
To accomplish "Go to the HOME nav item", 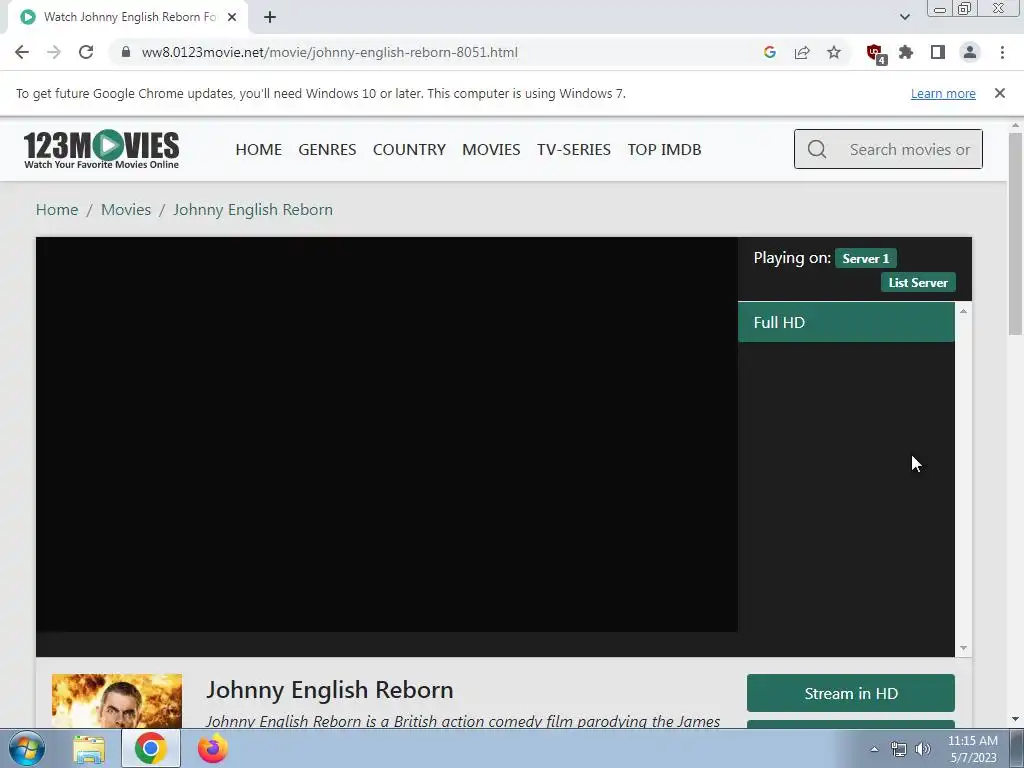I will (x=259, y=150).
